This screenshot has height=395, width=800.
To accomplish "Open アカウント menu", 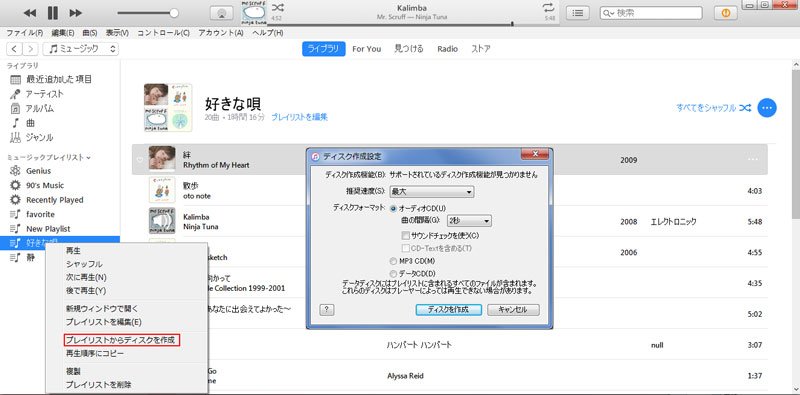I will point(220,33).
